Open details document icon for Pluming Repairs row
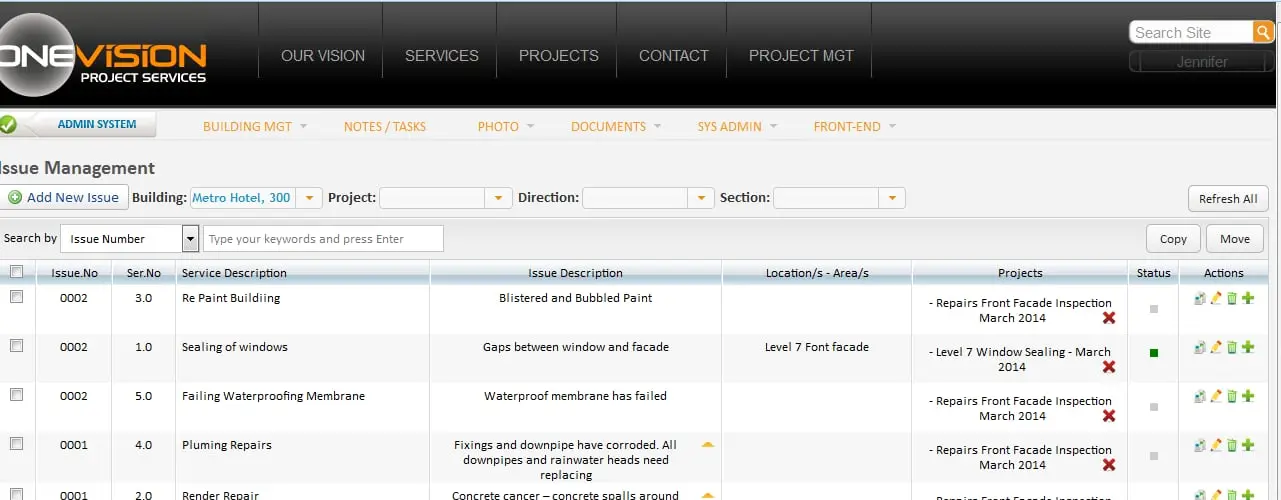This screenshot has width=1281, height=500. coord(1200,445)
